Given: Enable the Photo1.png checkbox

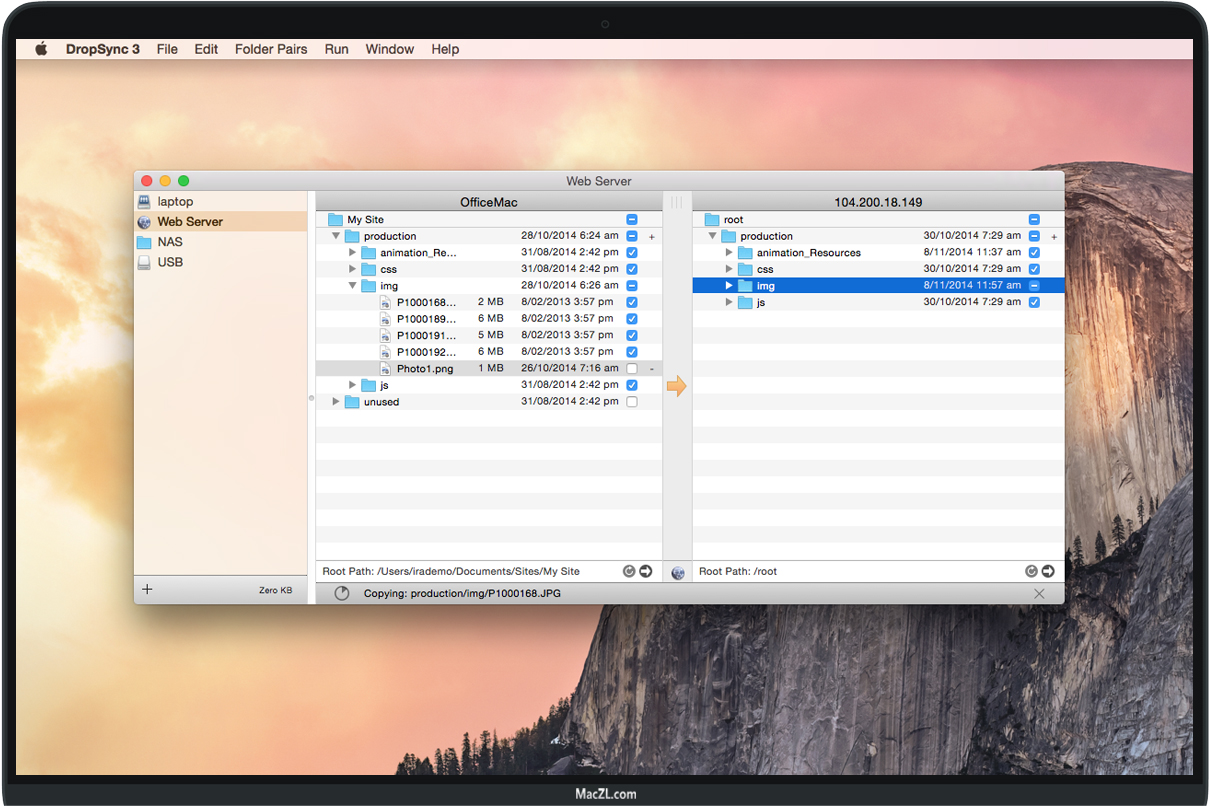Looking at the screenshot, I should coord(632,369).
